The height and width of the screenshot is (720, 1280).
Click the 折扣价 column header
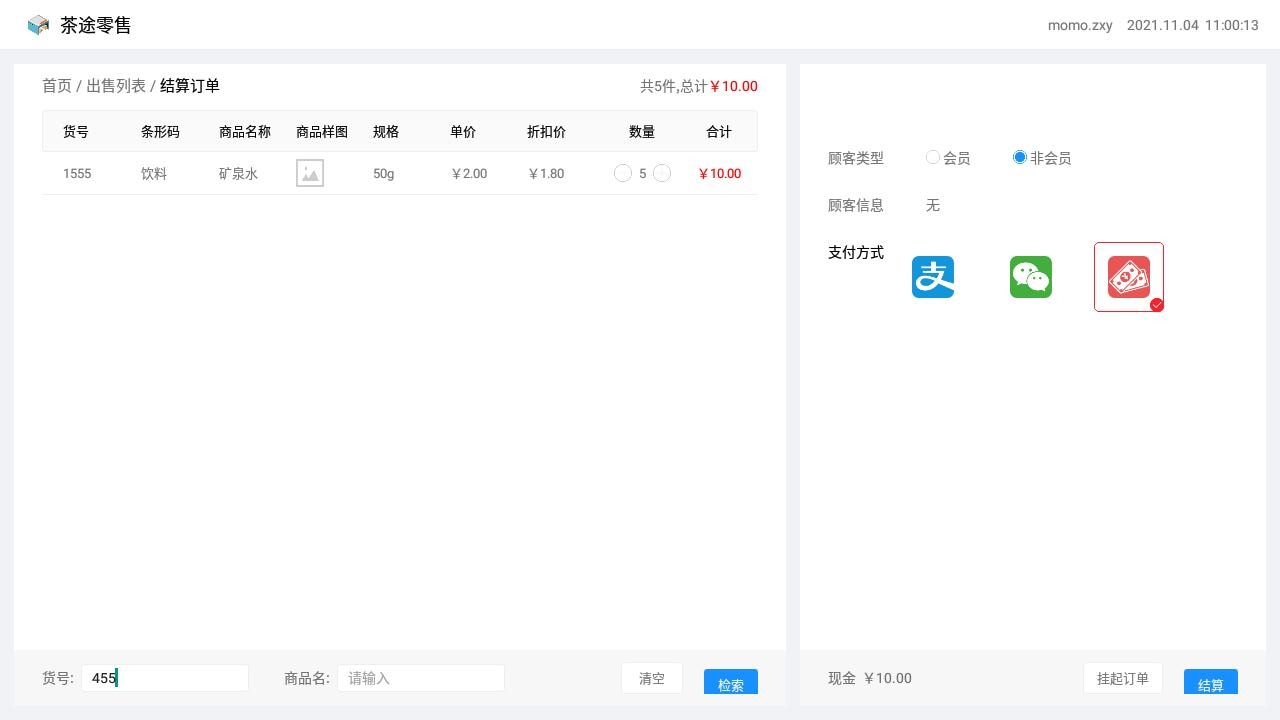tap(546, 131)
